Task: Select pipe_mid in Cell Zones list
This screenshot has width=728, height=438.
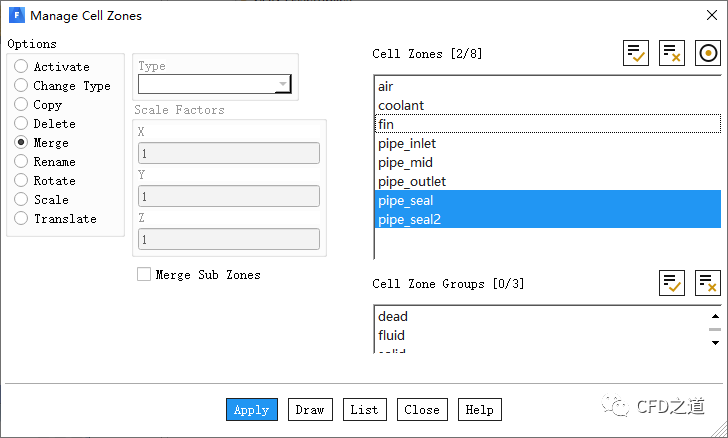Action: pyautogui.click(x=407, y=162)
